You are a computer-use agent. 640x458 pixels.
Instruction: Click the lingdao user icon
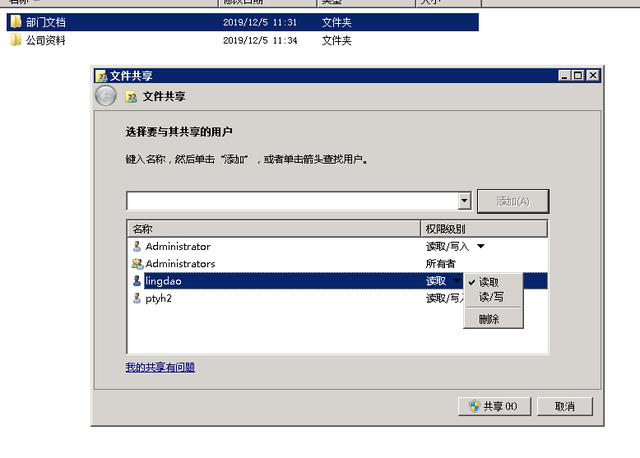click(x=137, y=281)
